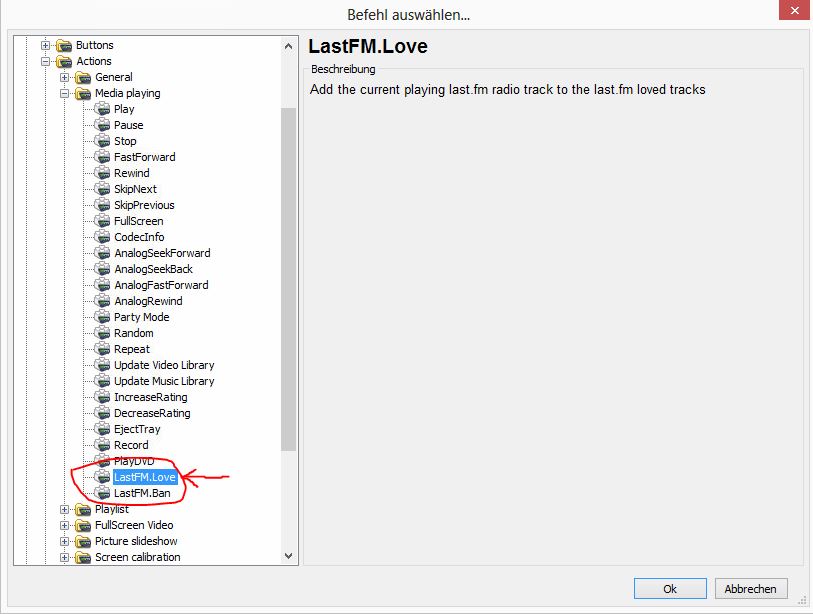The width and height of the screenshot is (813, 614).
Task: Cancel with the Abbrechen button
Action: (751, 589)
